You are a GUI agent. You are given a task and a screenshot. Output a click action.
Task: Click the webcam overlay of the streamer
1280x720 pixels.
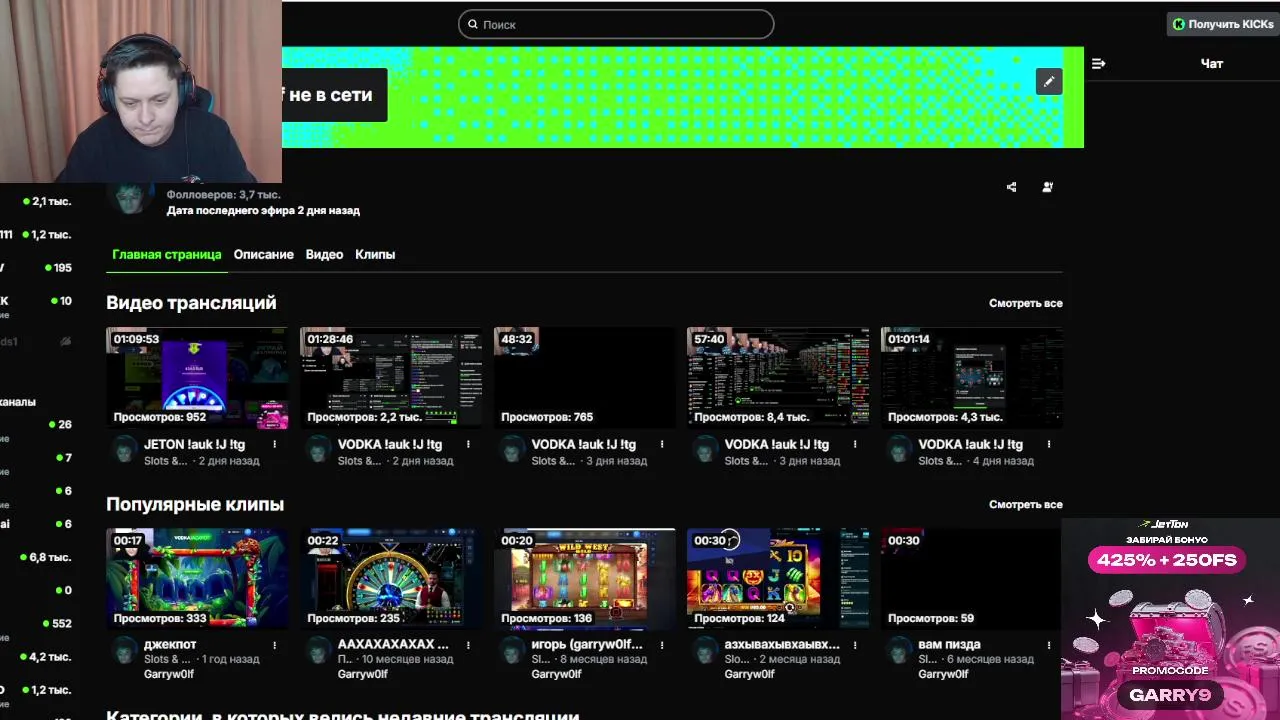(141, 91)
